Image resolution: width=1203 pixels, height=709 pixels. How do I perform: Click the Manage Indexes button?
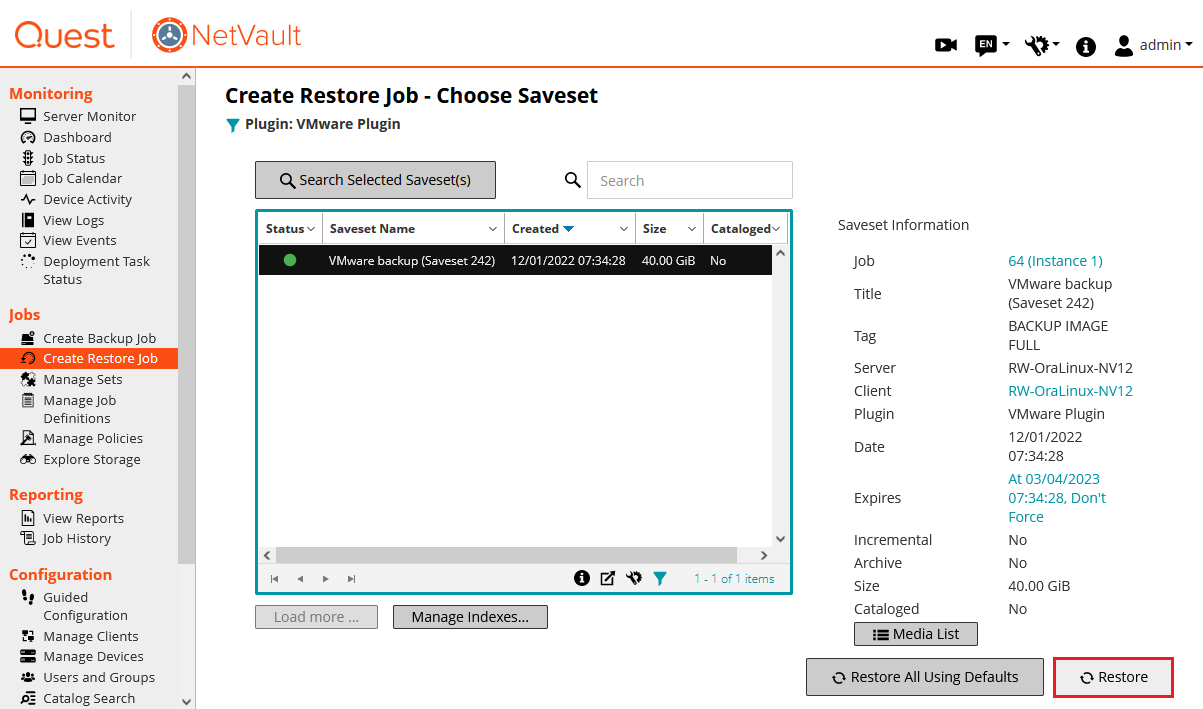[470, 617]
